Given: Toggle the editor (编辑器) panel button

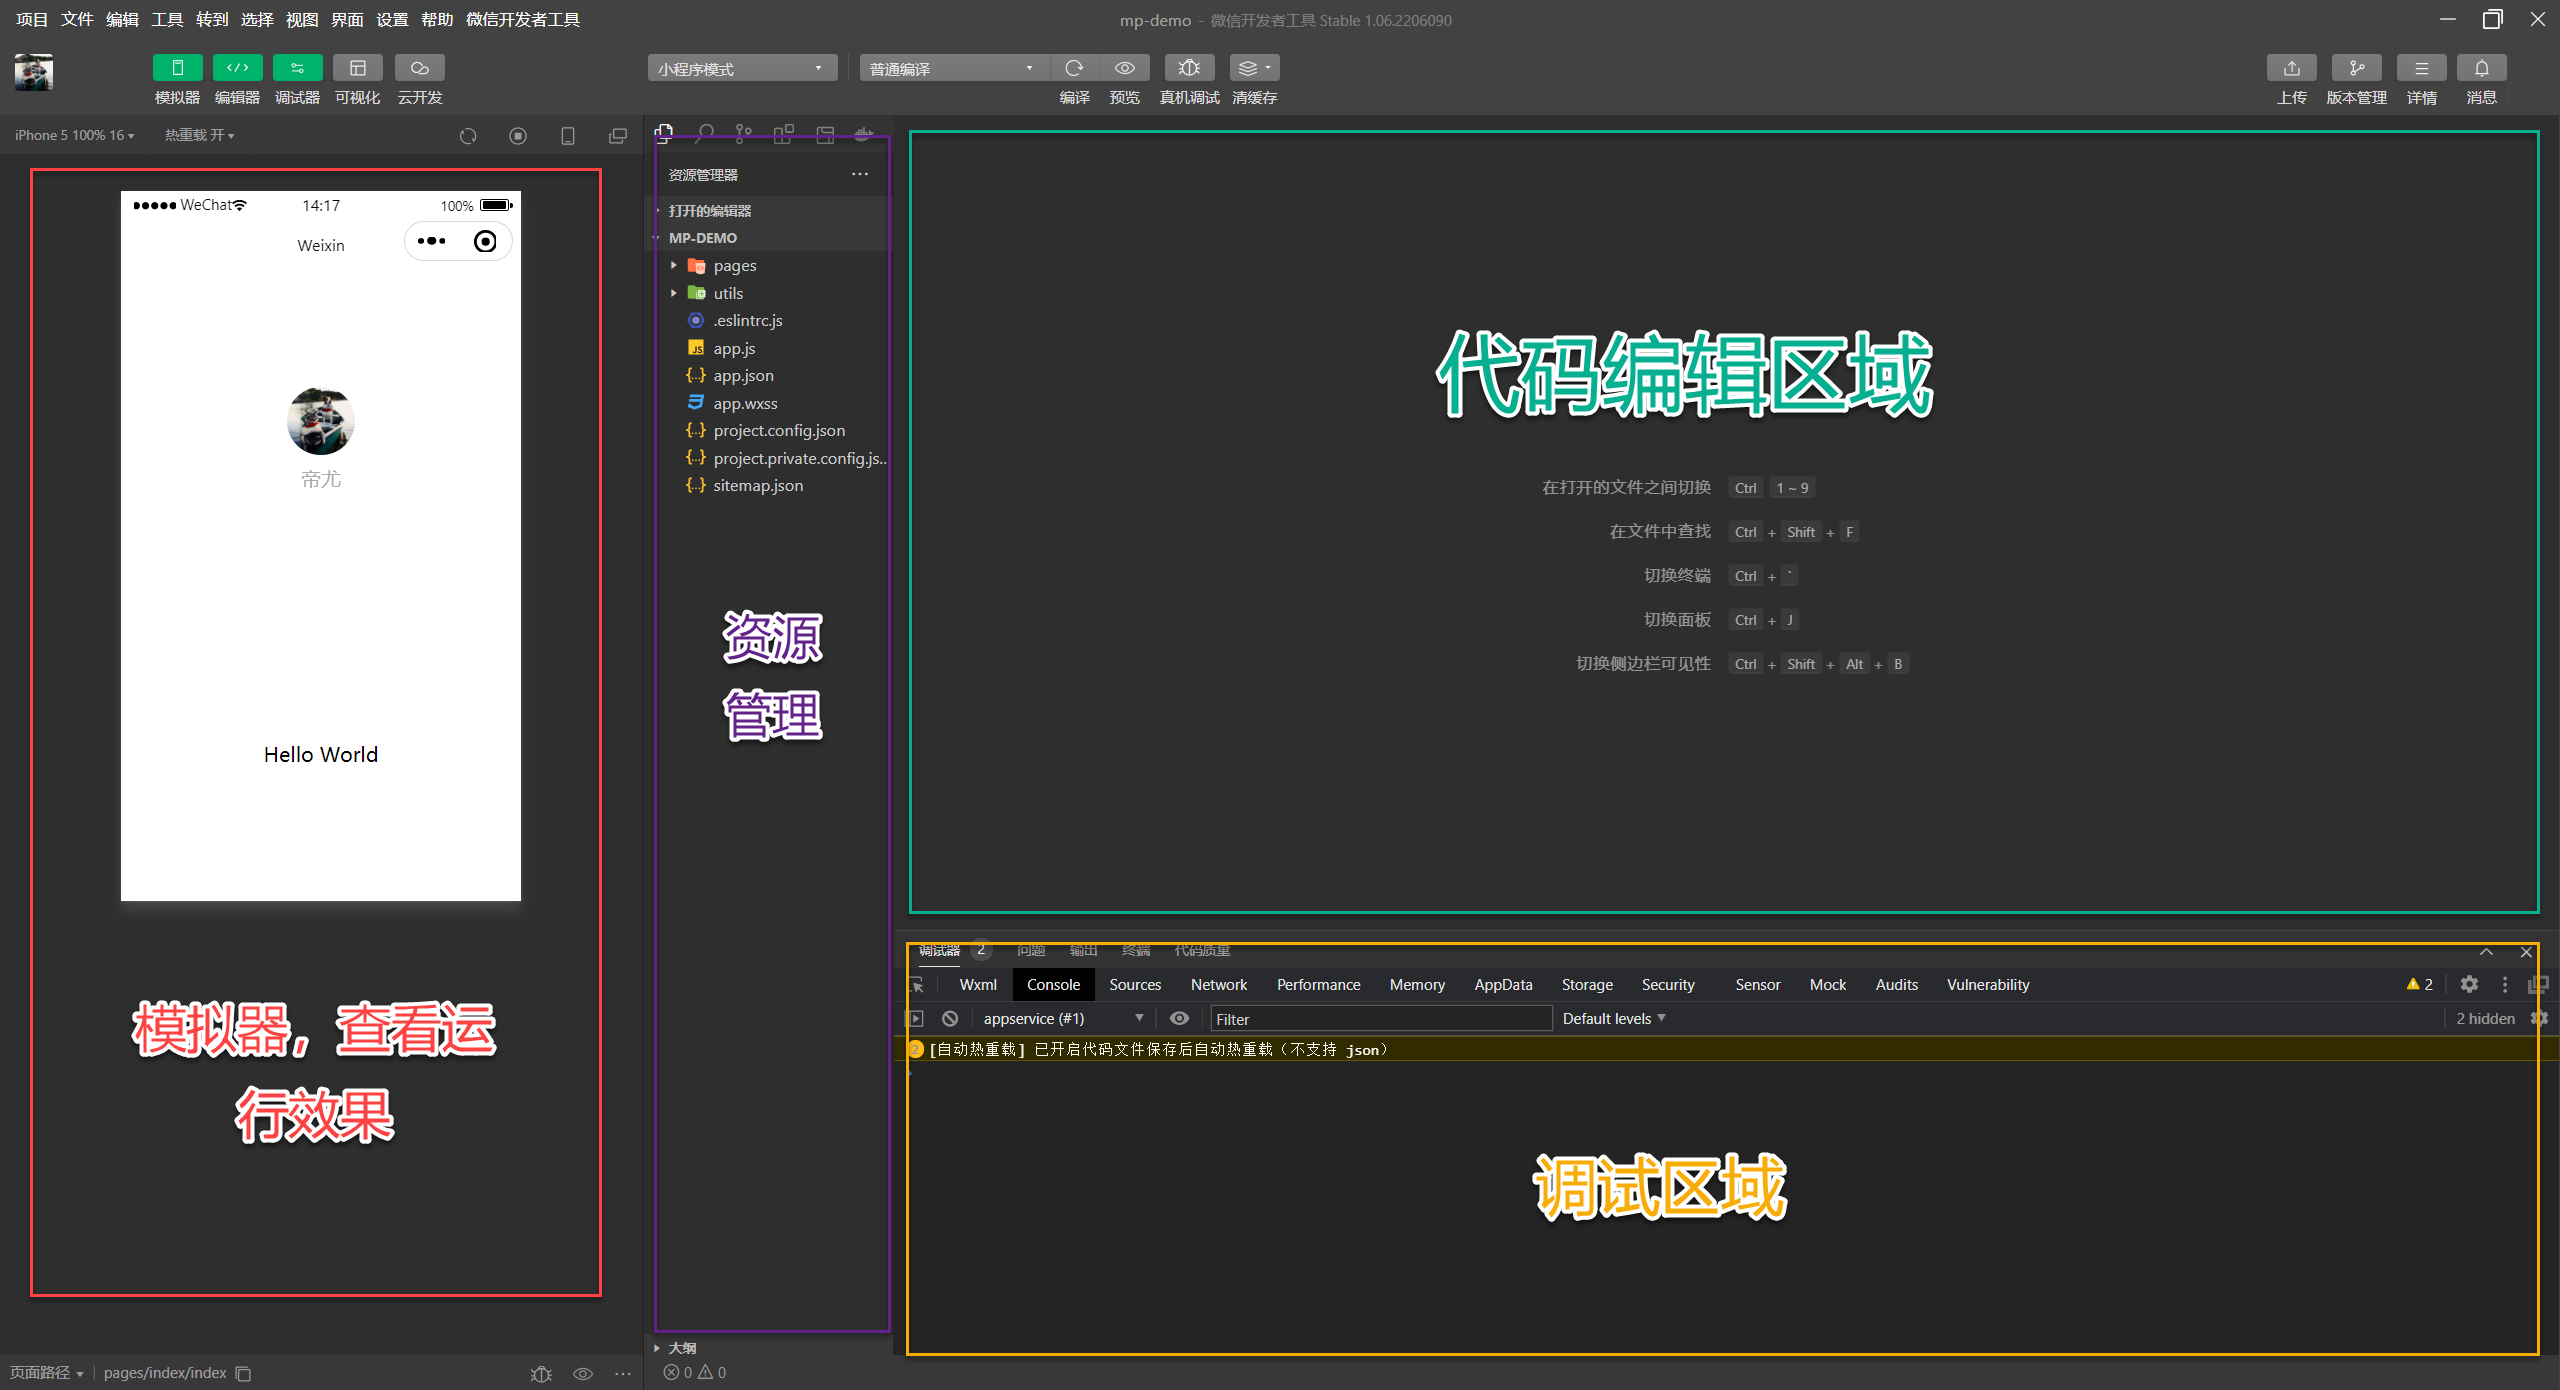Looking at the screenshot, I should [x=237, y=68].
